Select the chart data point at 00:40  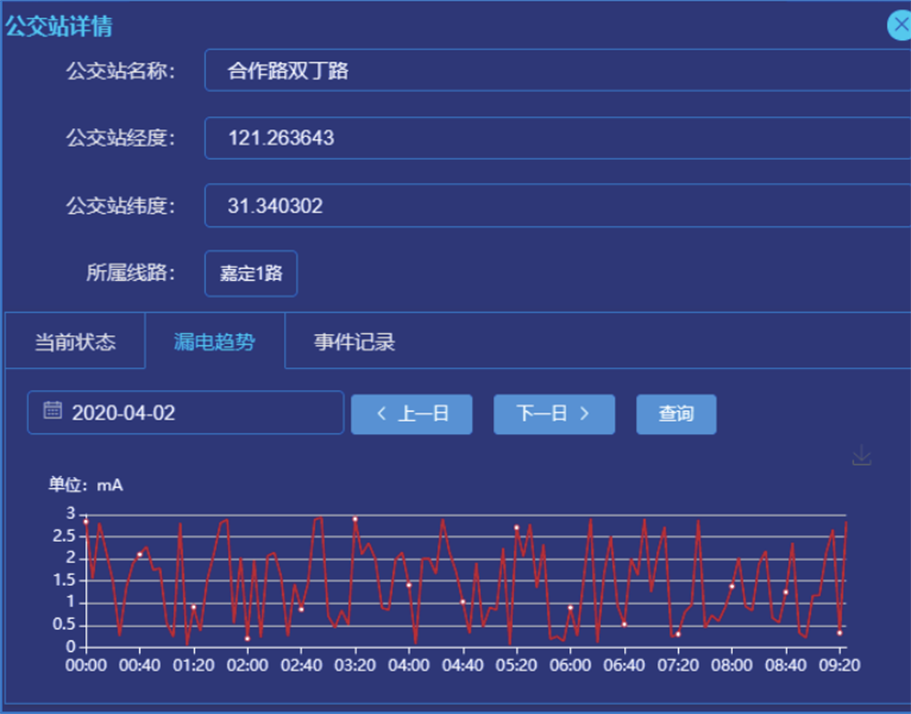pyautogui.click(x=140, y=554)
